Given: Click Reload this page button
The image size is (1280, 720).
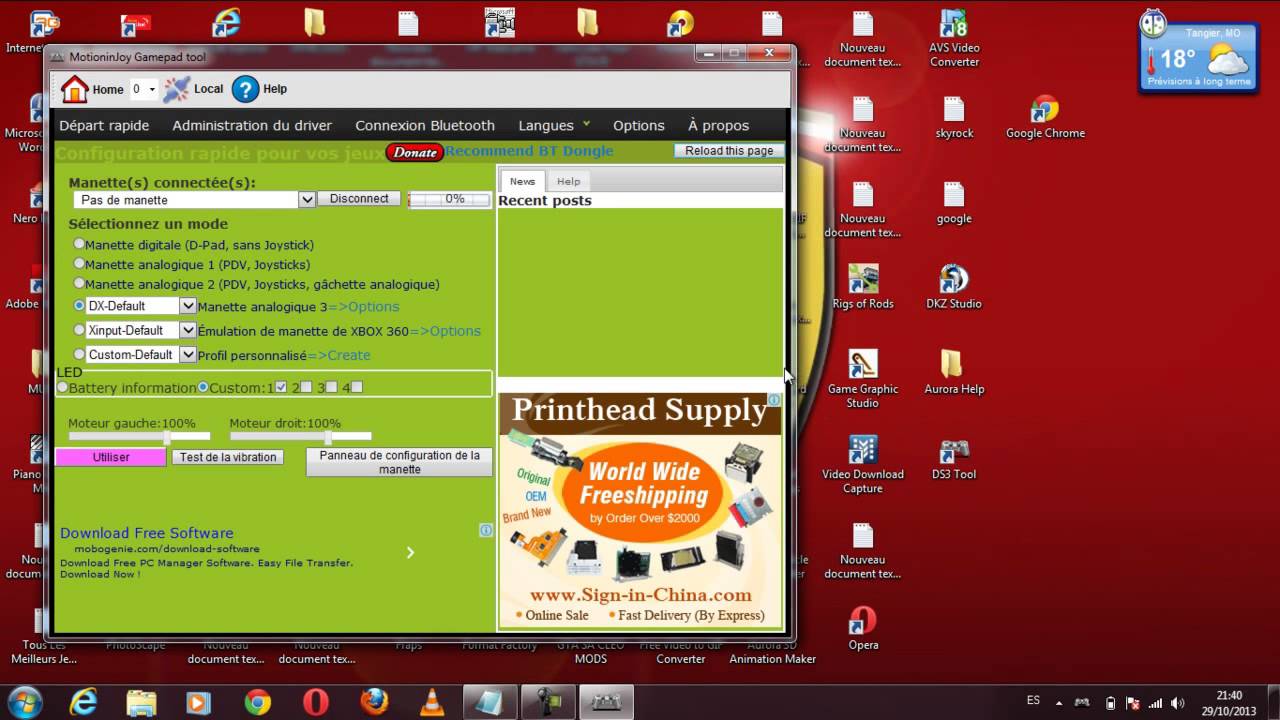Looking at the screenshot, I should coord(729,150).
